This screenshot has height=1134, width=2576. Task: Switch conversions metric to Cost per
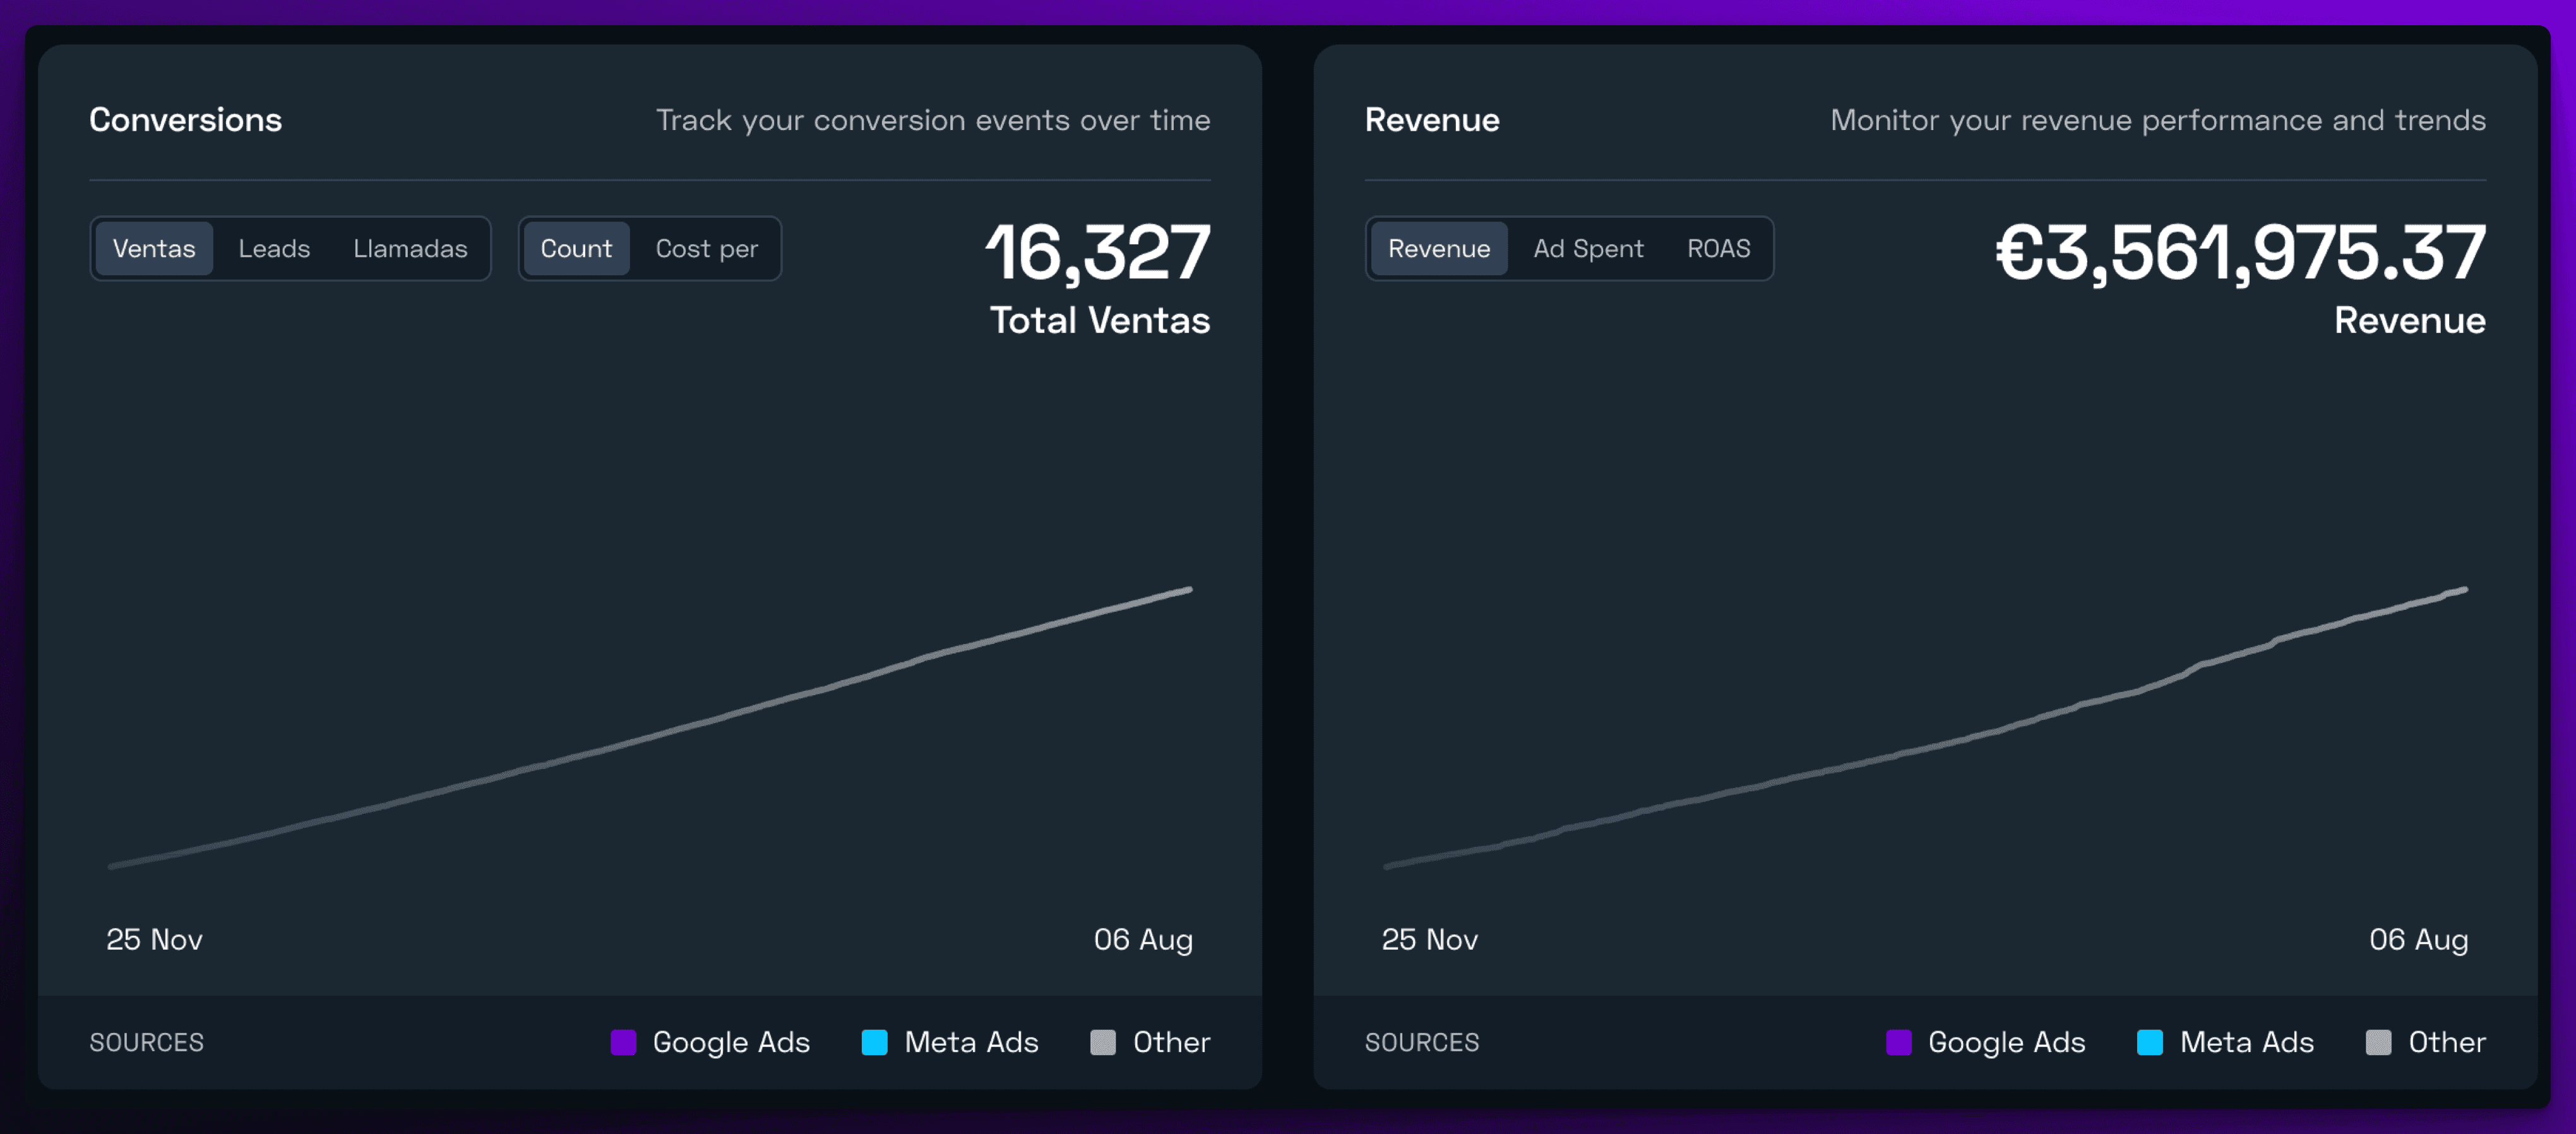707,249
